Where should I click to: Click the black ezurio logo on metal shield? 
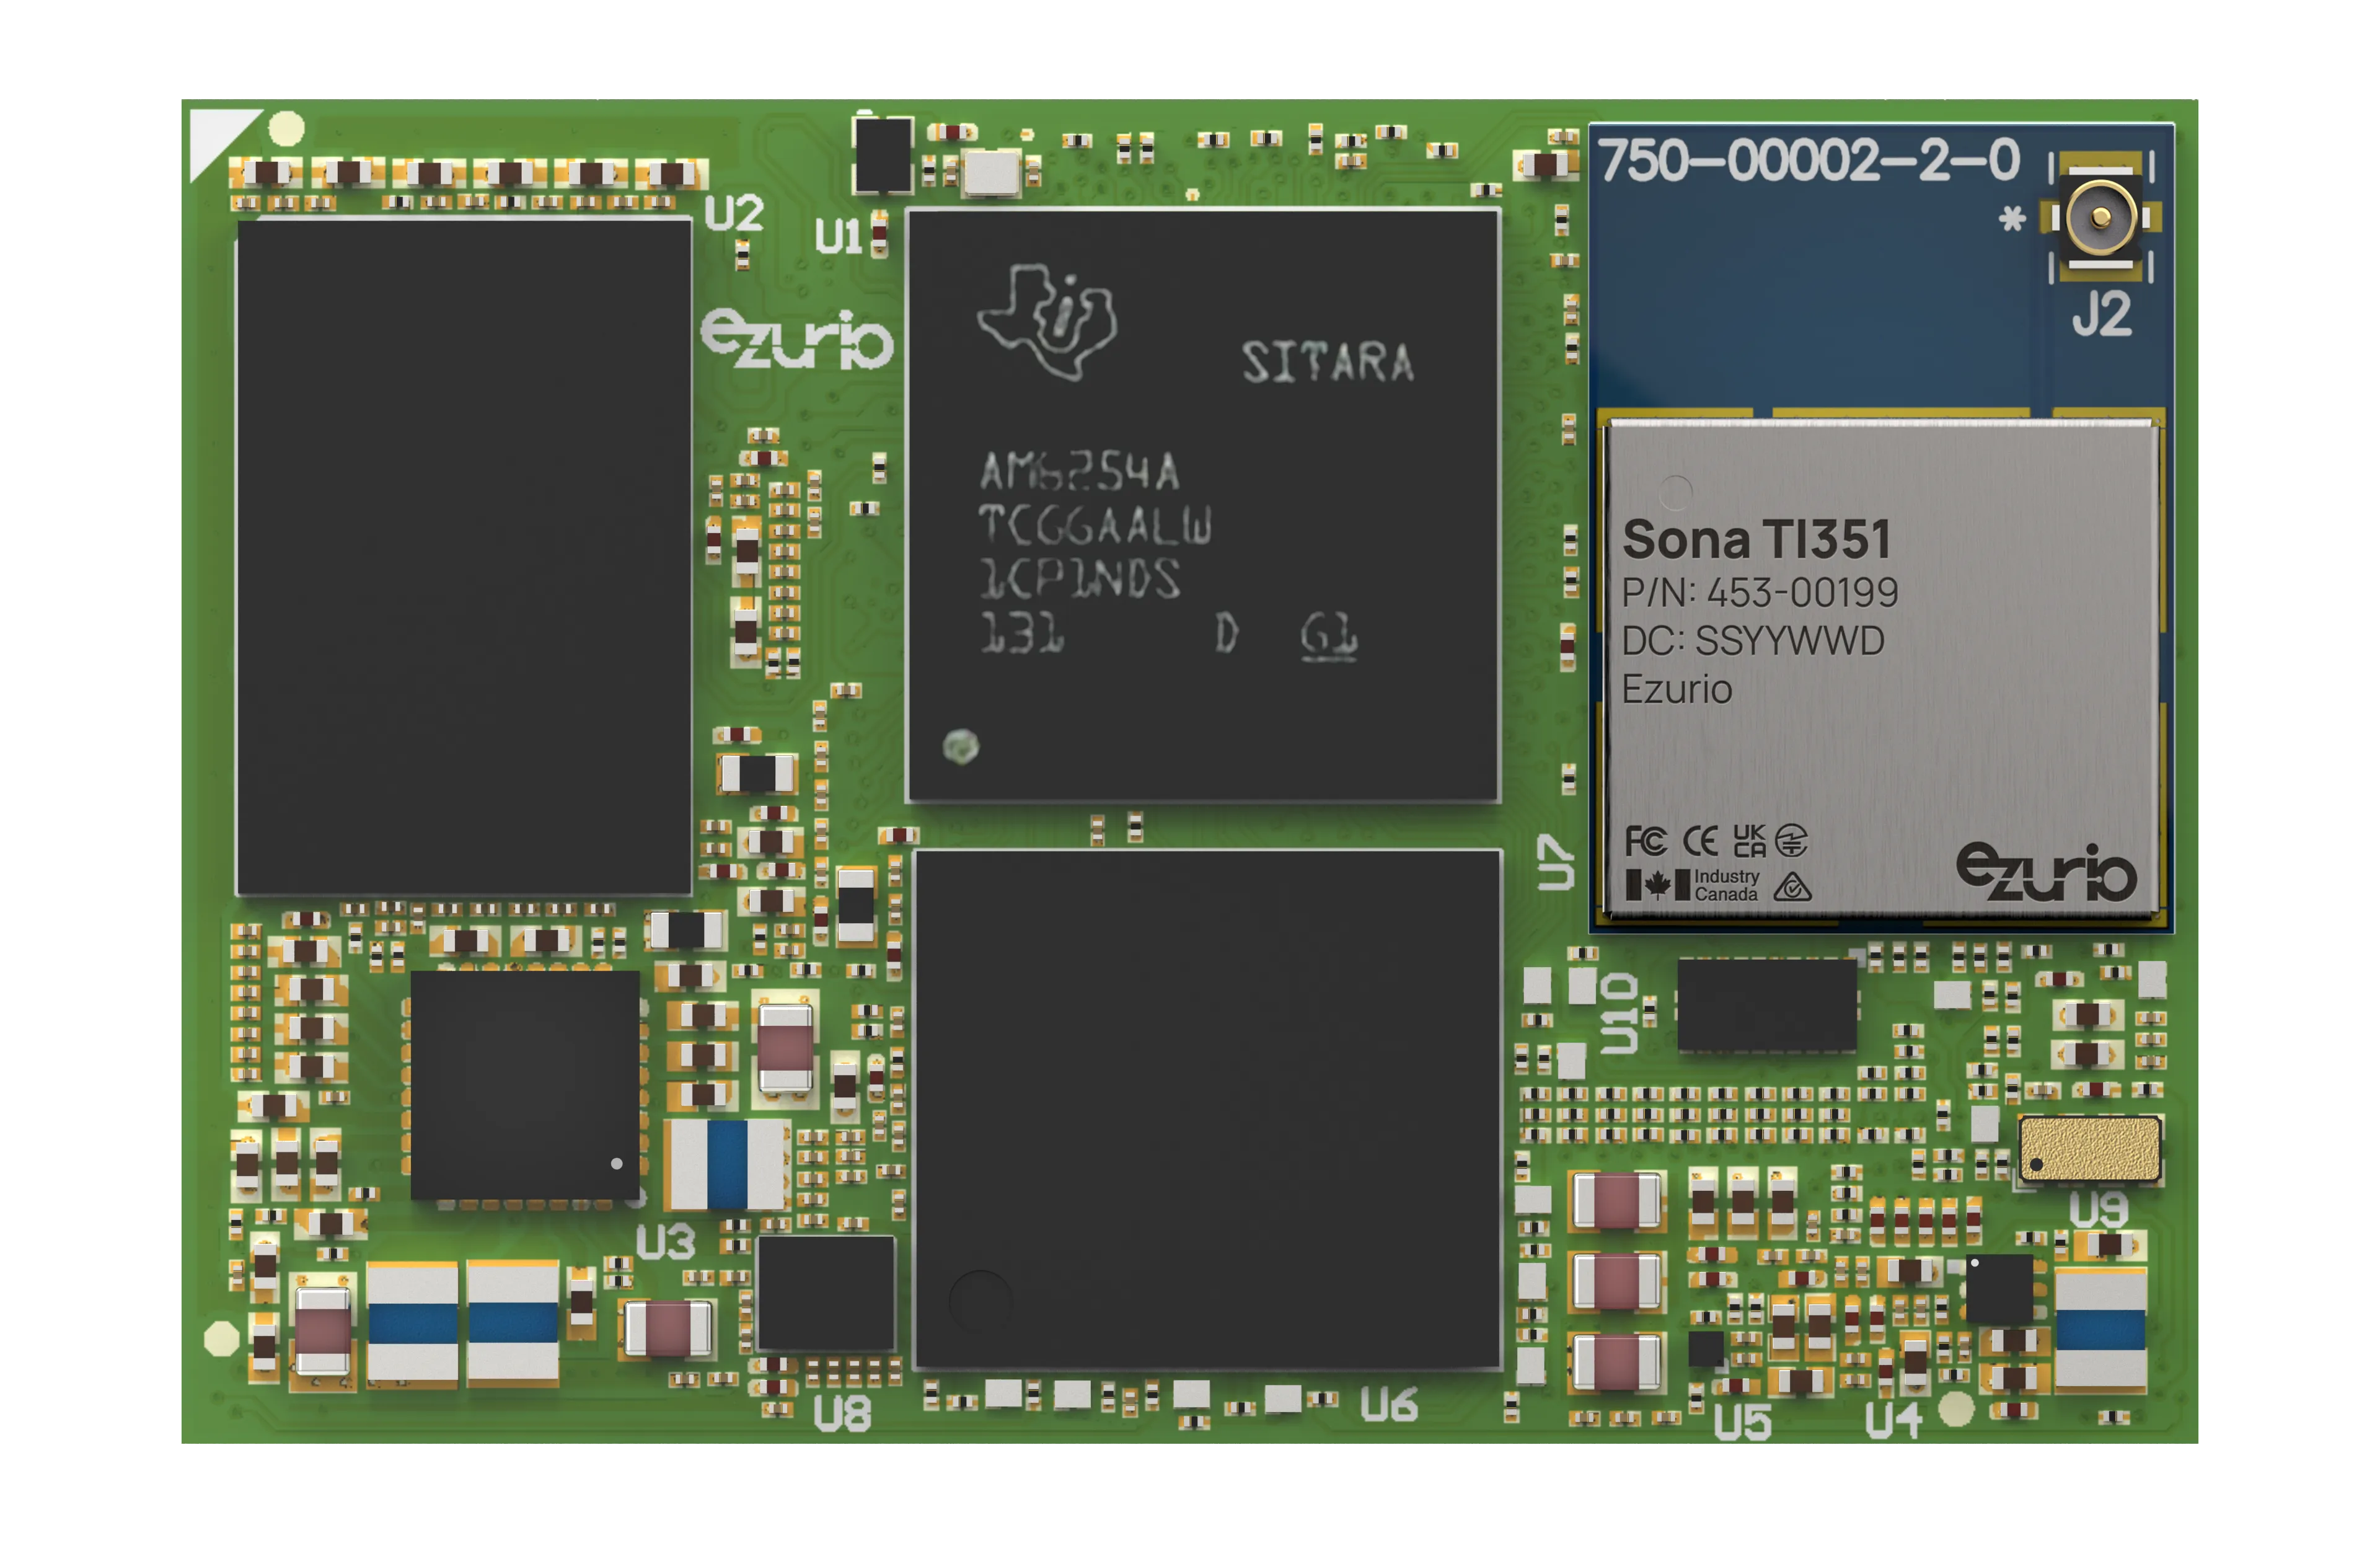(x=2046, y=872)
